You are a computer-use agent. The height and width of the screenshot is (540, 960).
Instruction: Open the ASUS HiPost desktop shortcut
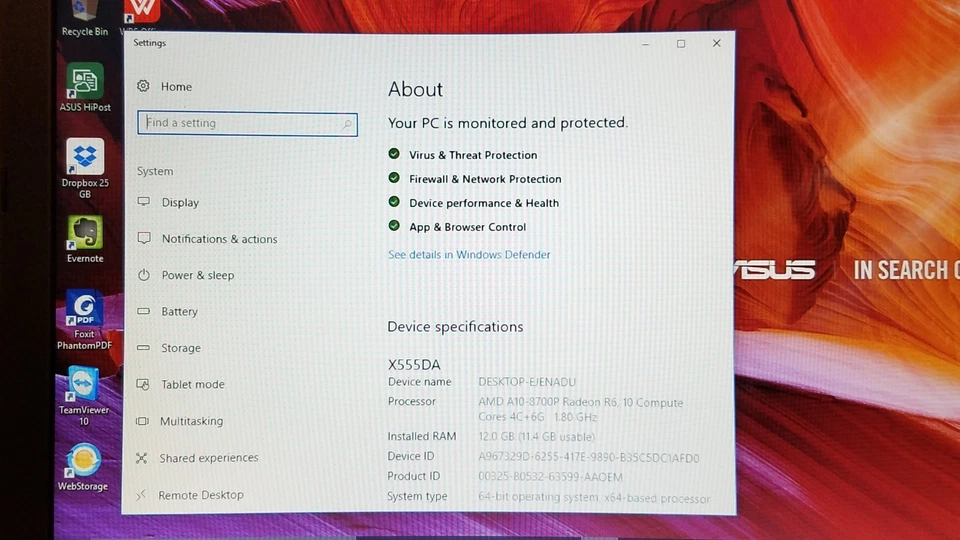(x=84, y=88)
